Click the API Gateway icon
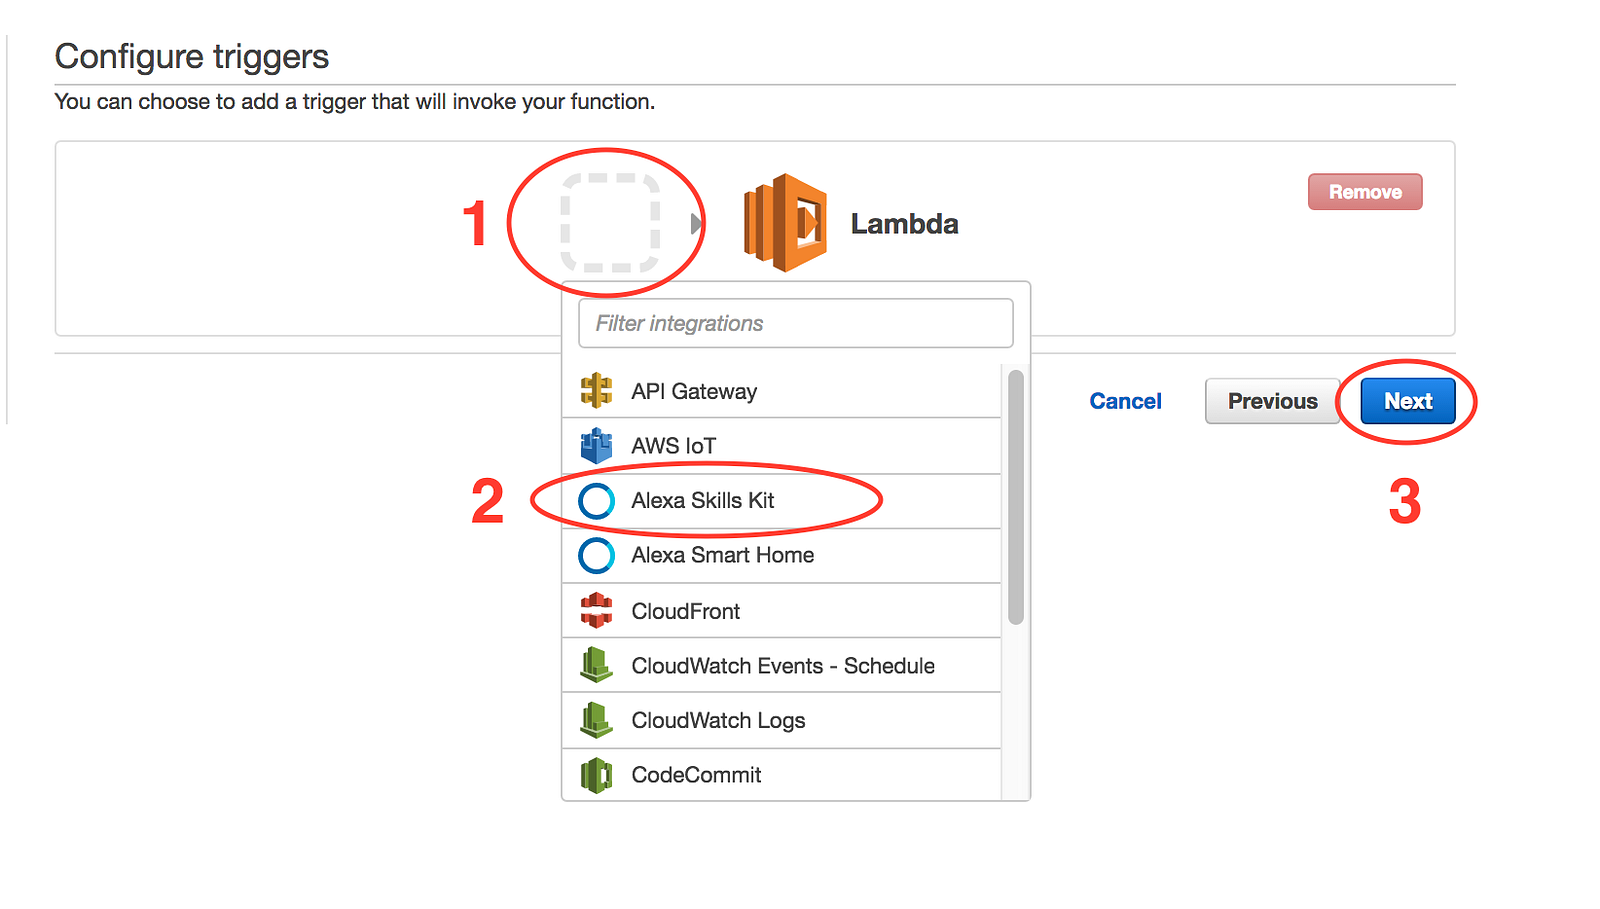Viewport: 1600px width, 909px height. [x=596, y=391]
